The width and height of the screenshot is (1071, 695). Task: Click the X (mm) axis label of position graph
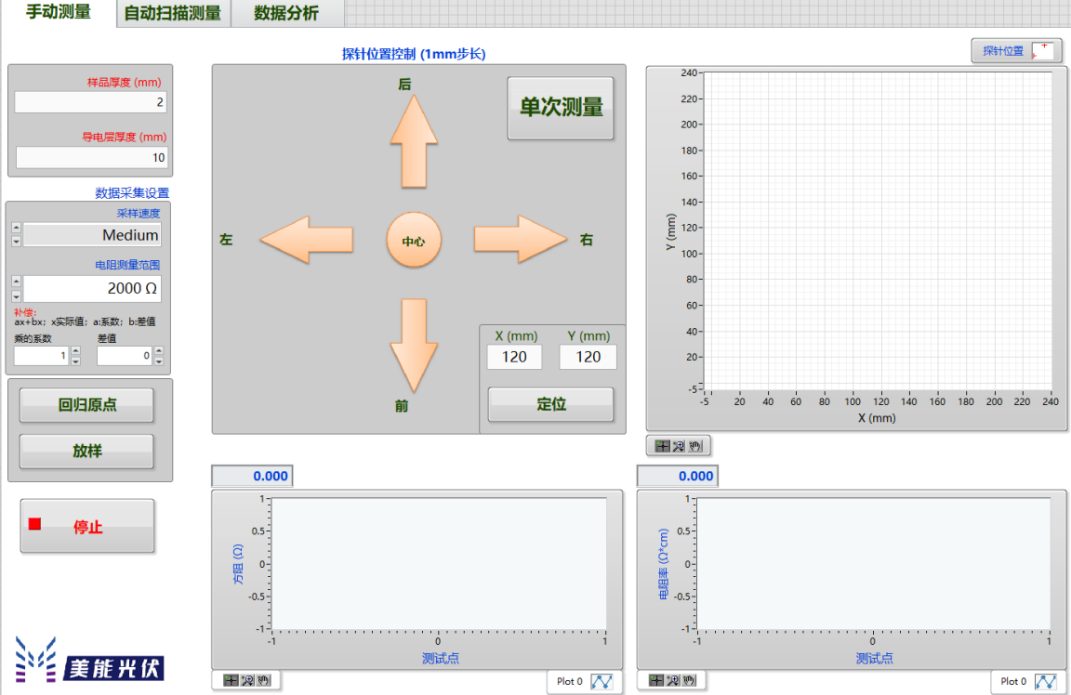(x=877, y=418)
